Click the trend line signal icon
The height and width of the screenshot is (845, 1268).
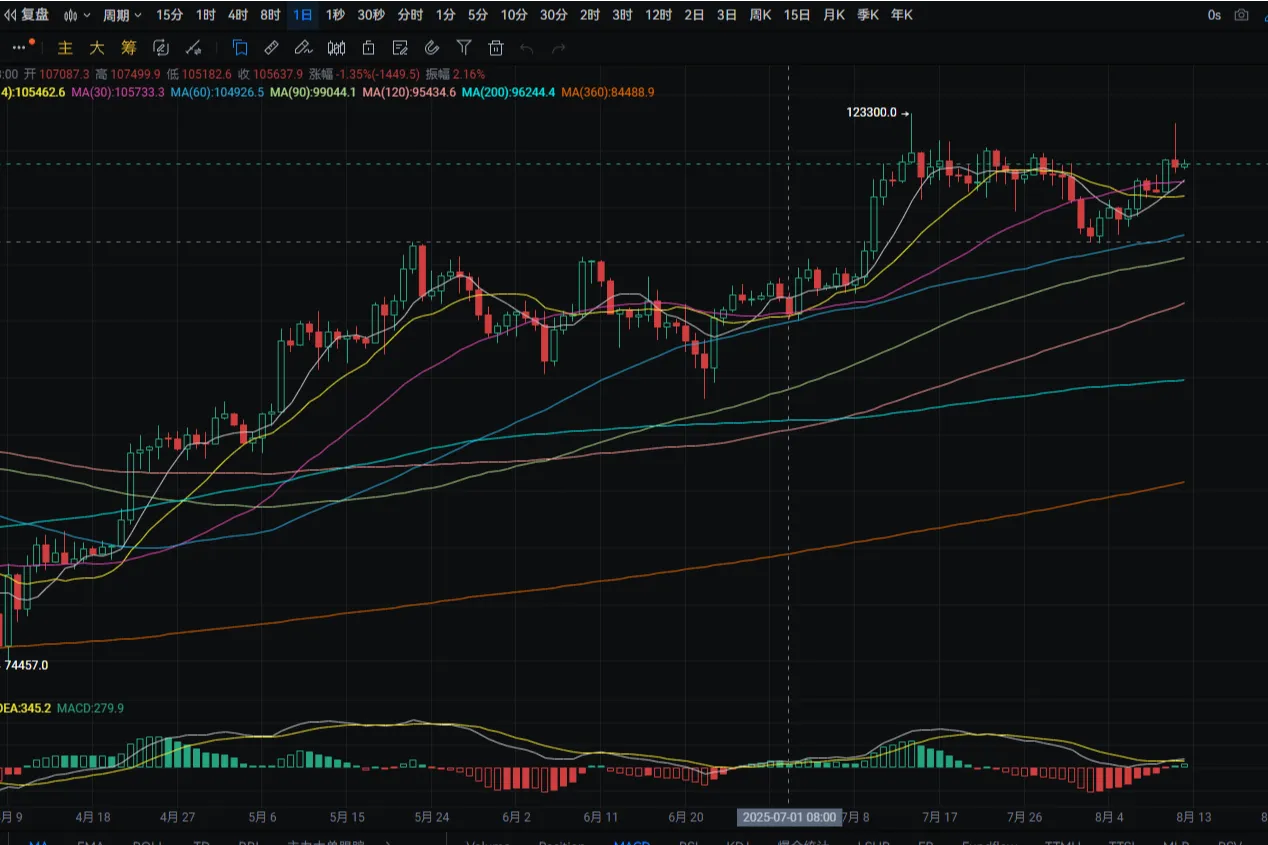tap(194, 47)
